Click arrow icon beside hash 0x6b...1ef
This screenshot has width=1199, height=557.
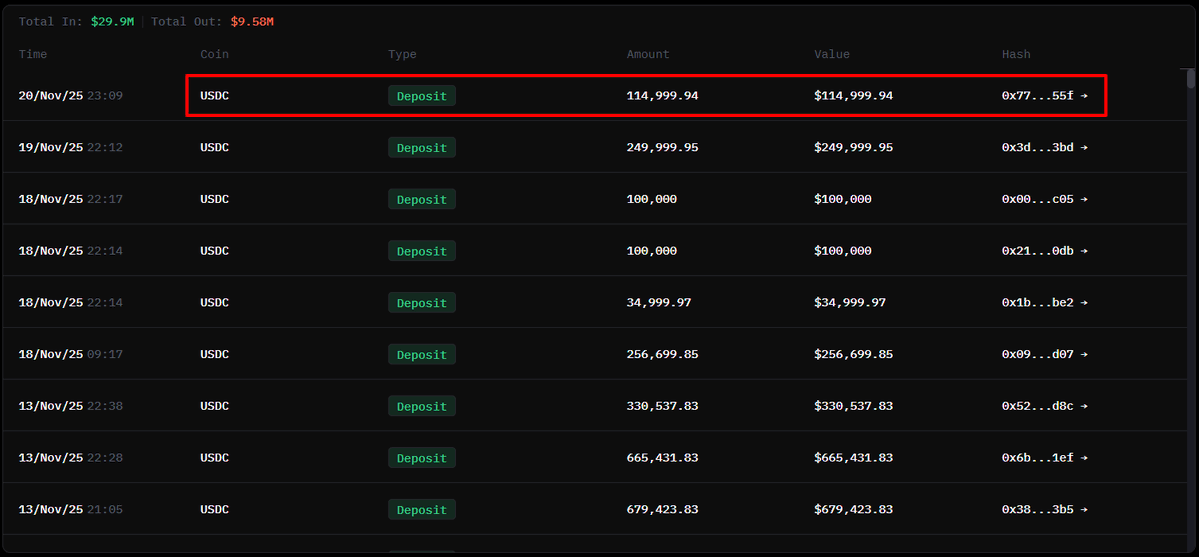coord(1084,458)
